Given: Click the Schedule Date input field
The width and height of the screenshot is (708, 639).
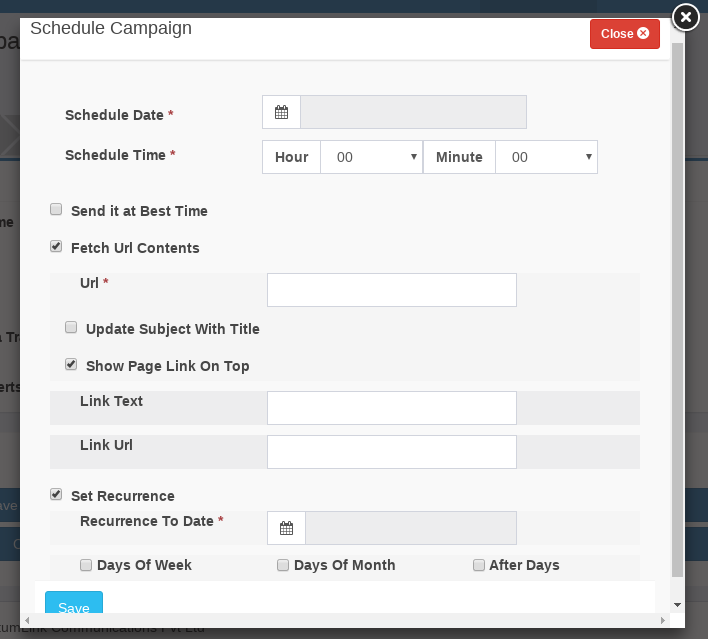Looking at the screenshot, I should coord(413,113).
